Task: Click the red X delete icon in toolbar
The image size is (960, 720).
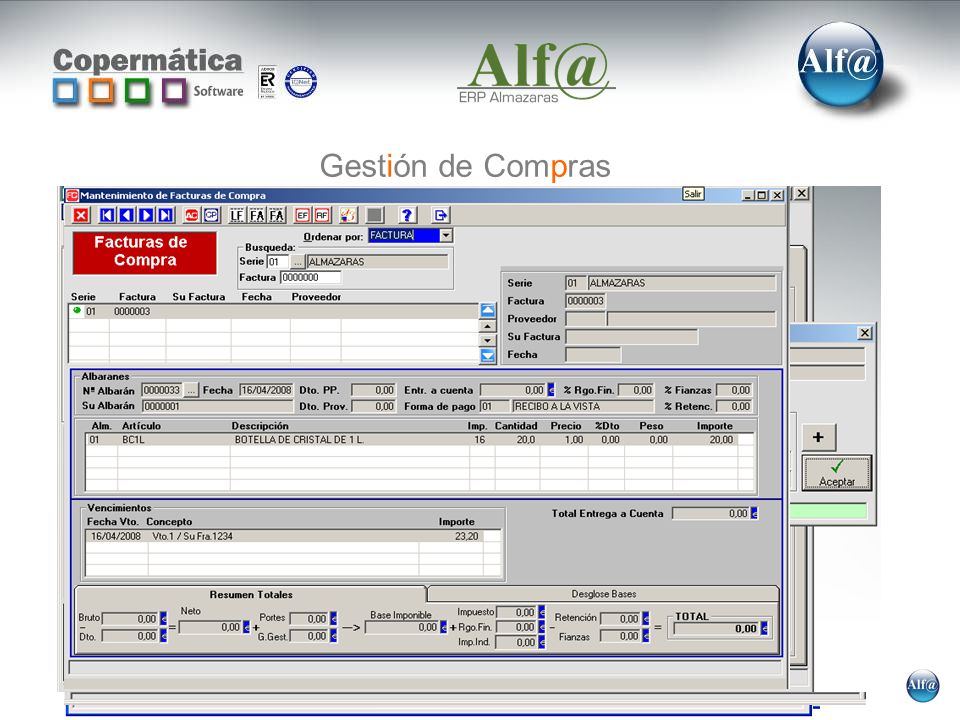Action: [81, 215]
